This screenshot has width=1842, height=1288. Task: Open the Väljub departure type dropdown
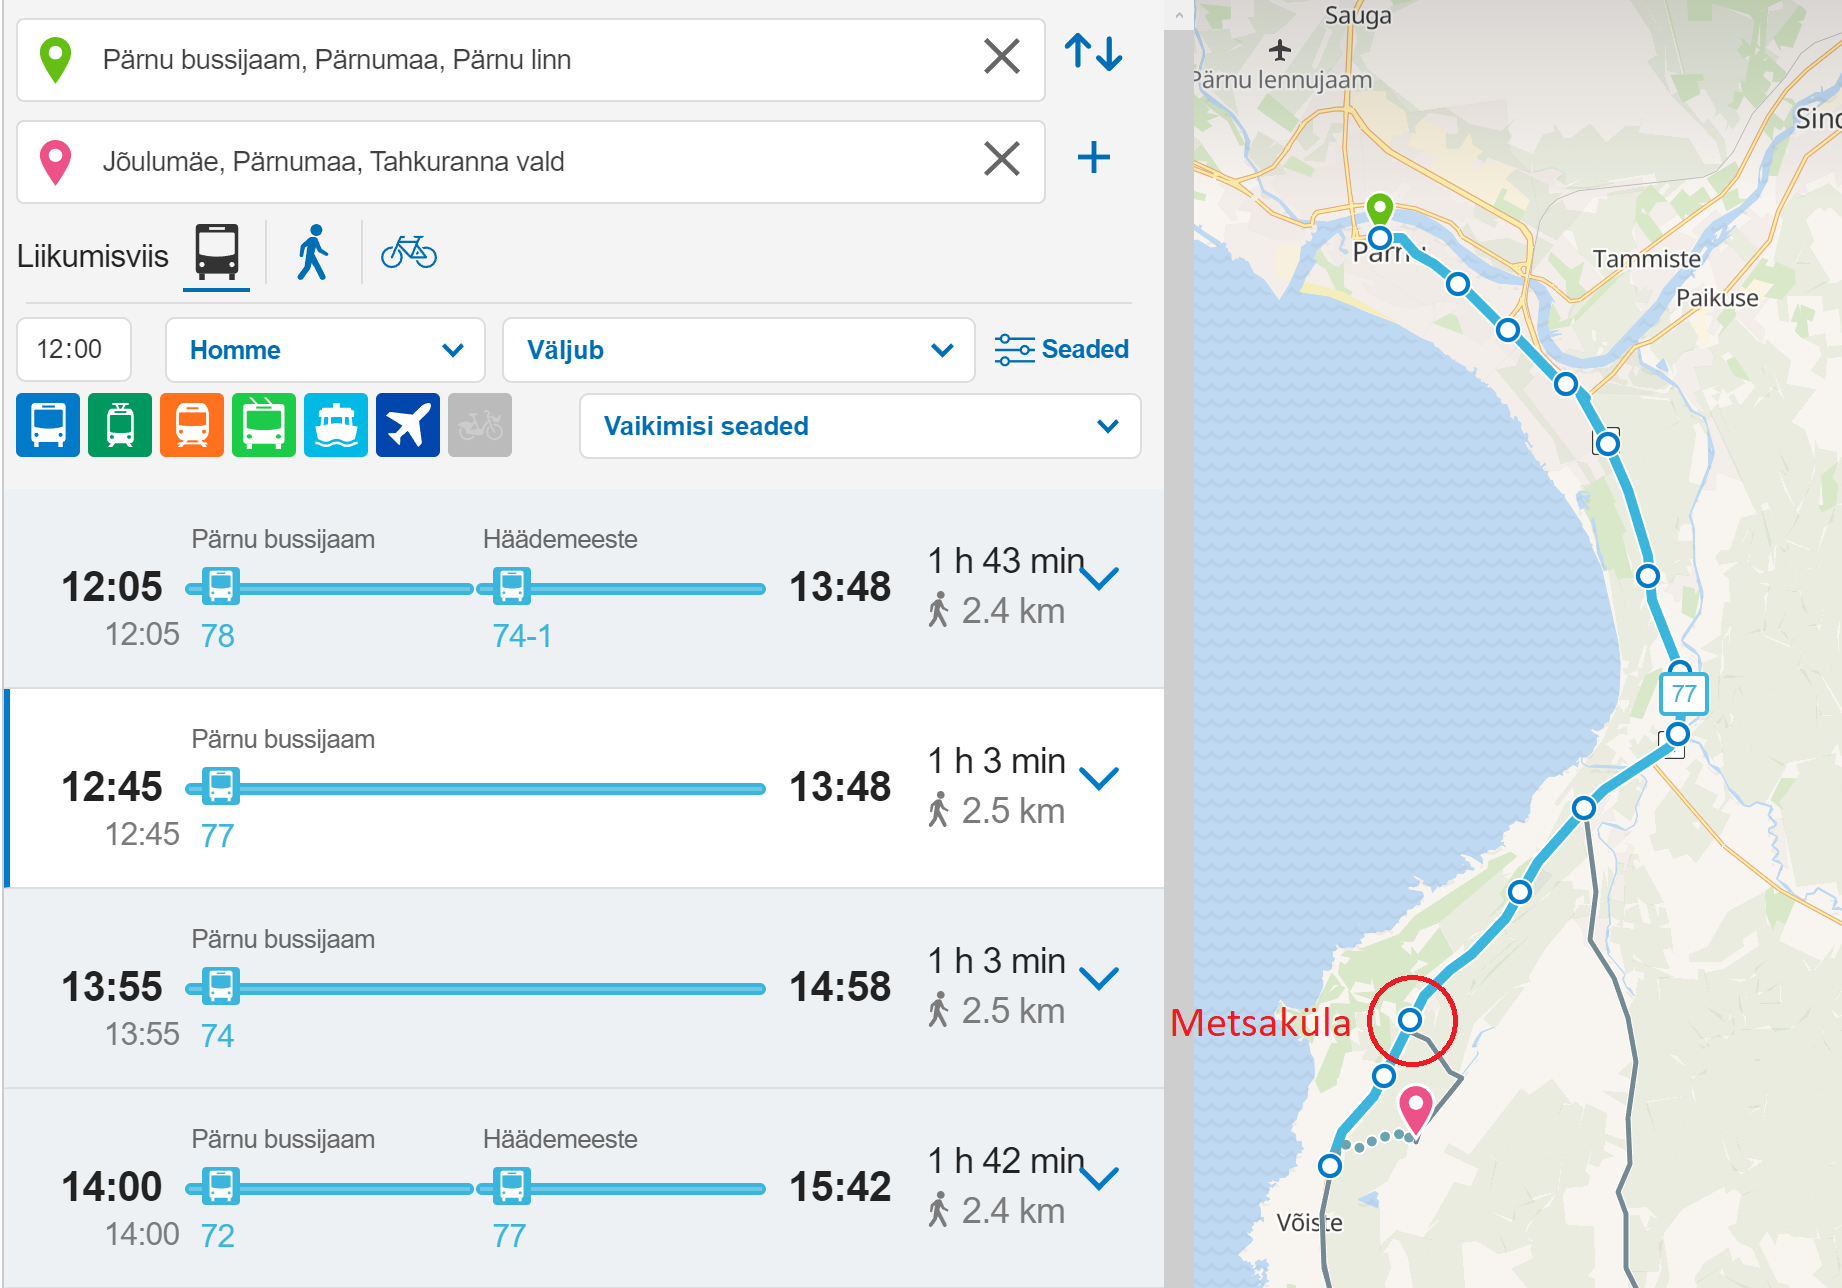coord(738,350)
